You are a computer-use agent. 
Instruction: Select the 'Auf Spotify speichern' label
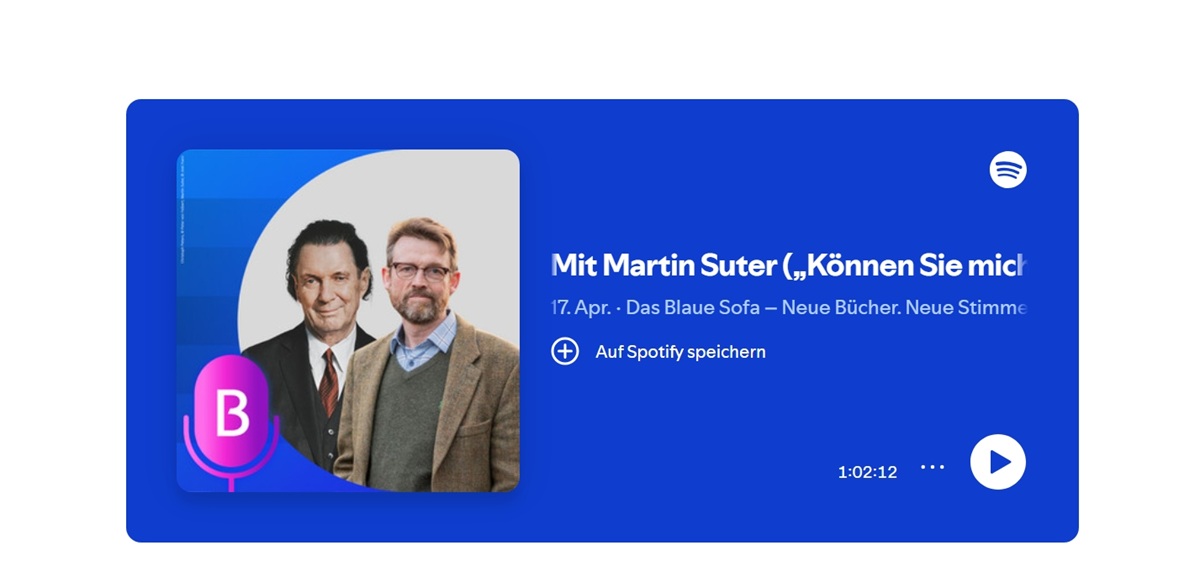coord(680,352)
